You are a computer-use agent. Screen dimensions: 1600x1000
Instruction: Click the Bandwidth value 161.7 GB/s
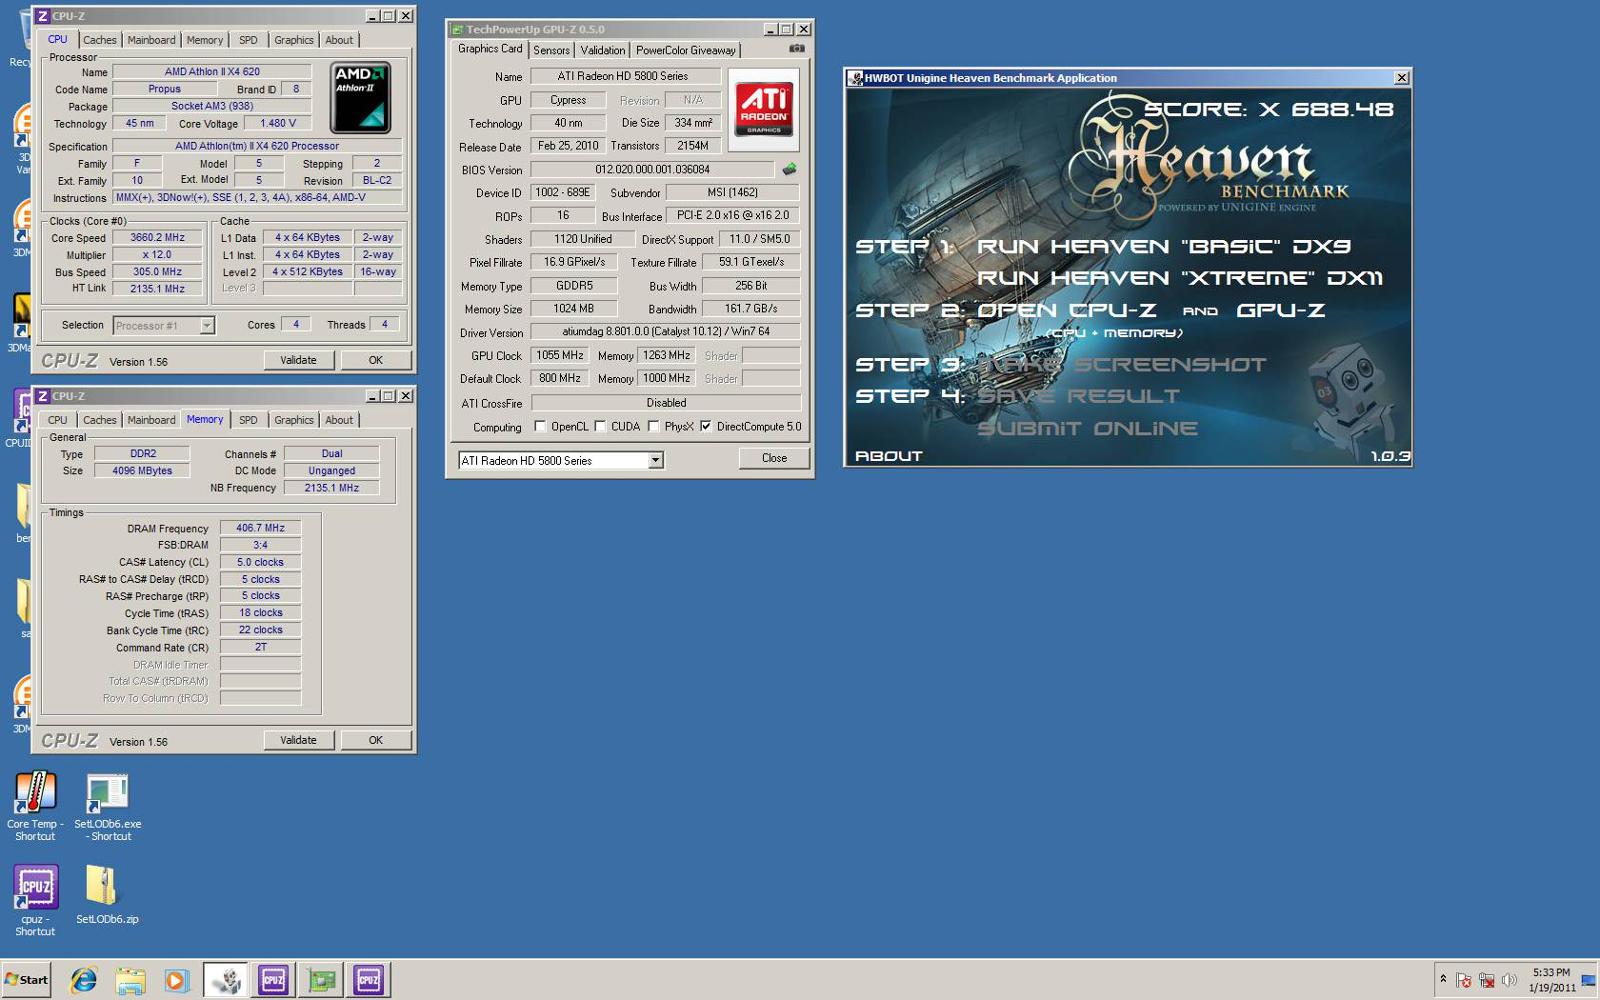[750, 309]
